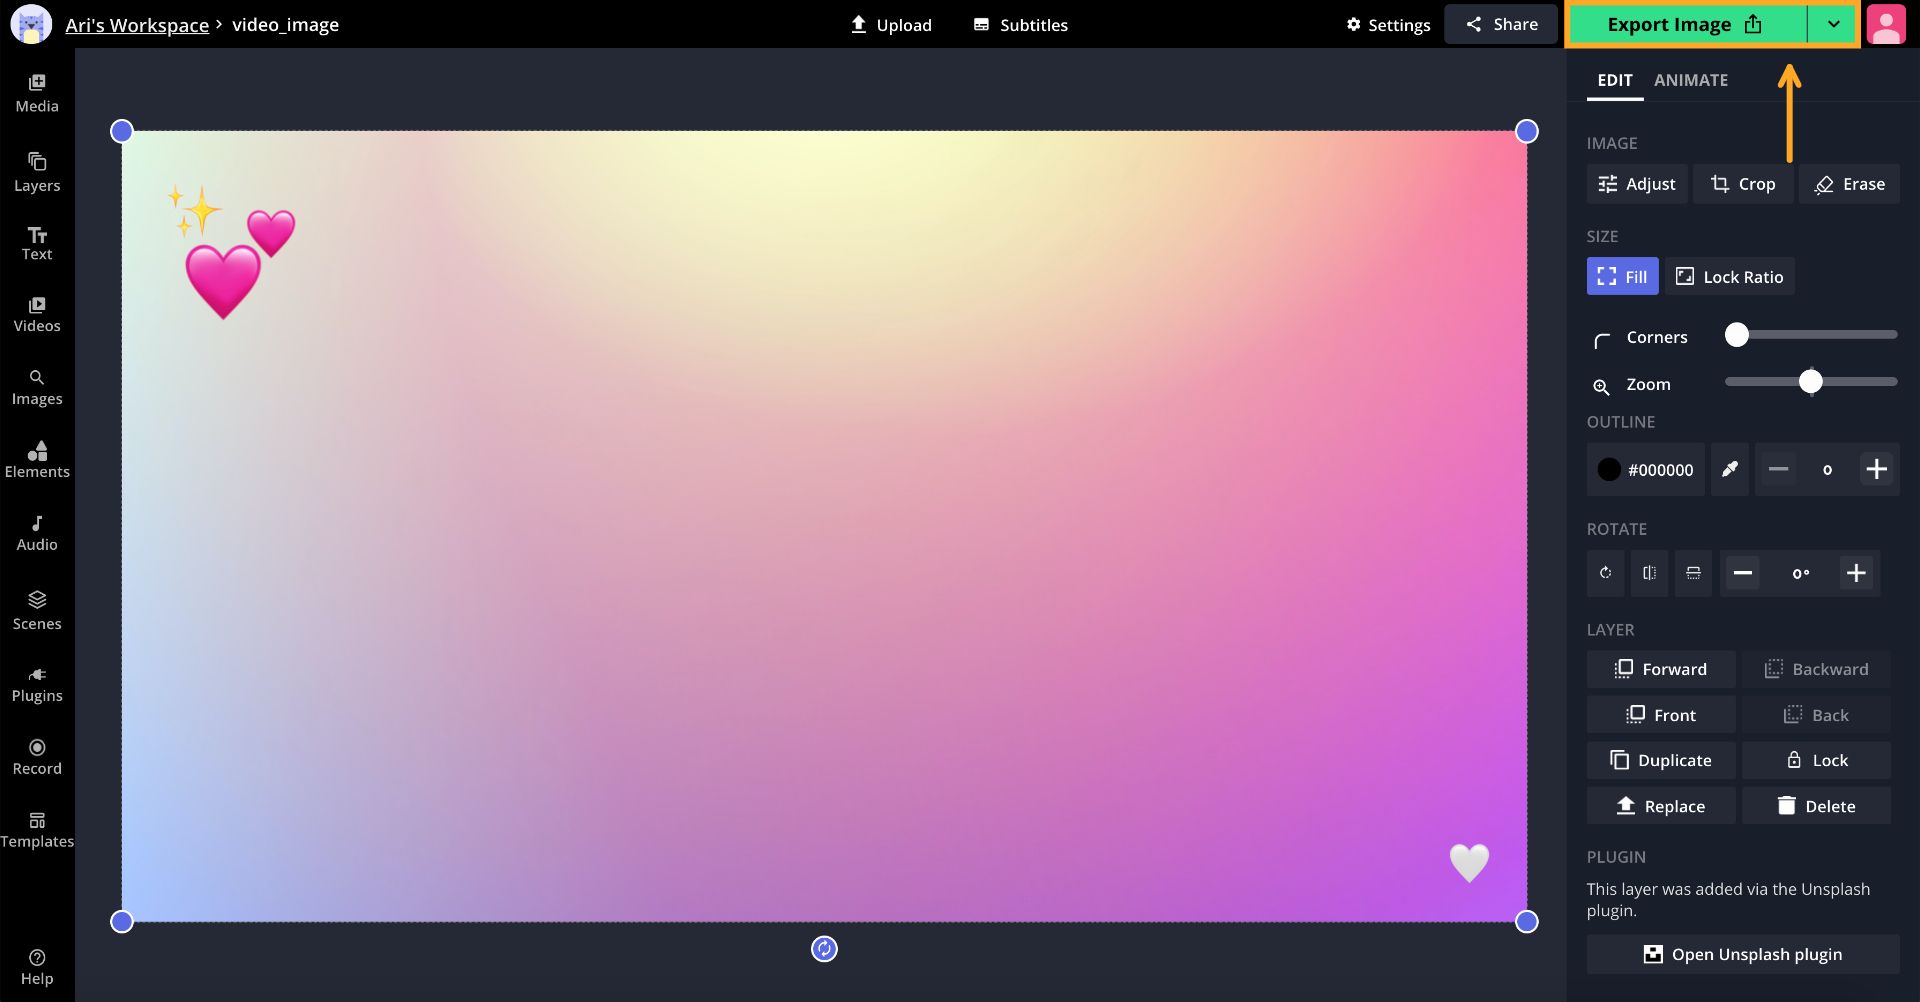Switch to the ANIMATE tab
This screenshot has height=1002, width=1920.
(x=1690, y=80)
